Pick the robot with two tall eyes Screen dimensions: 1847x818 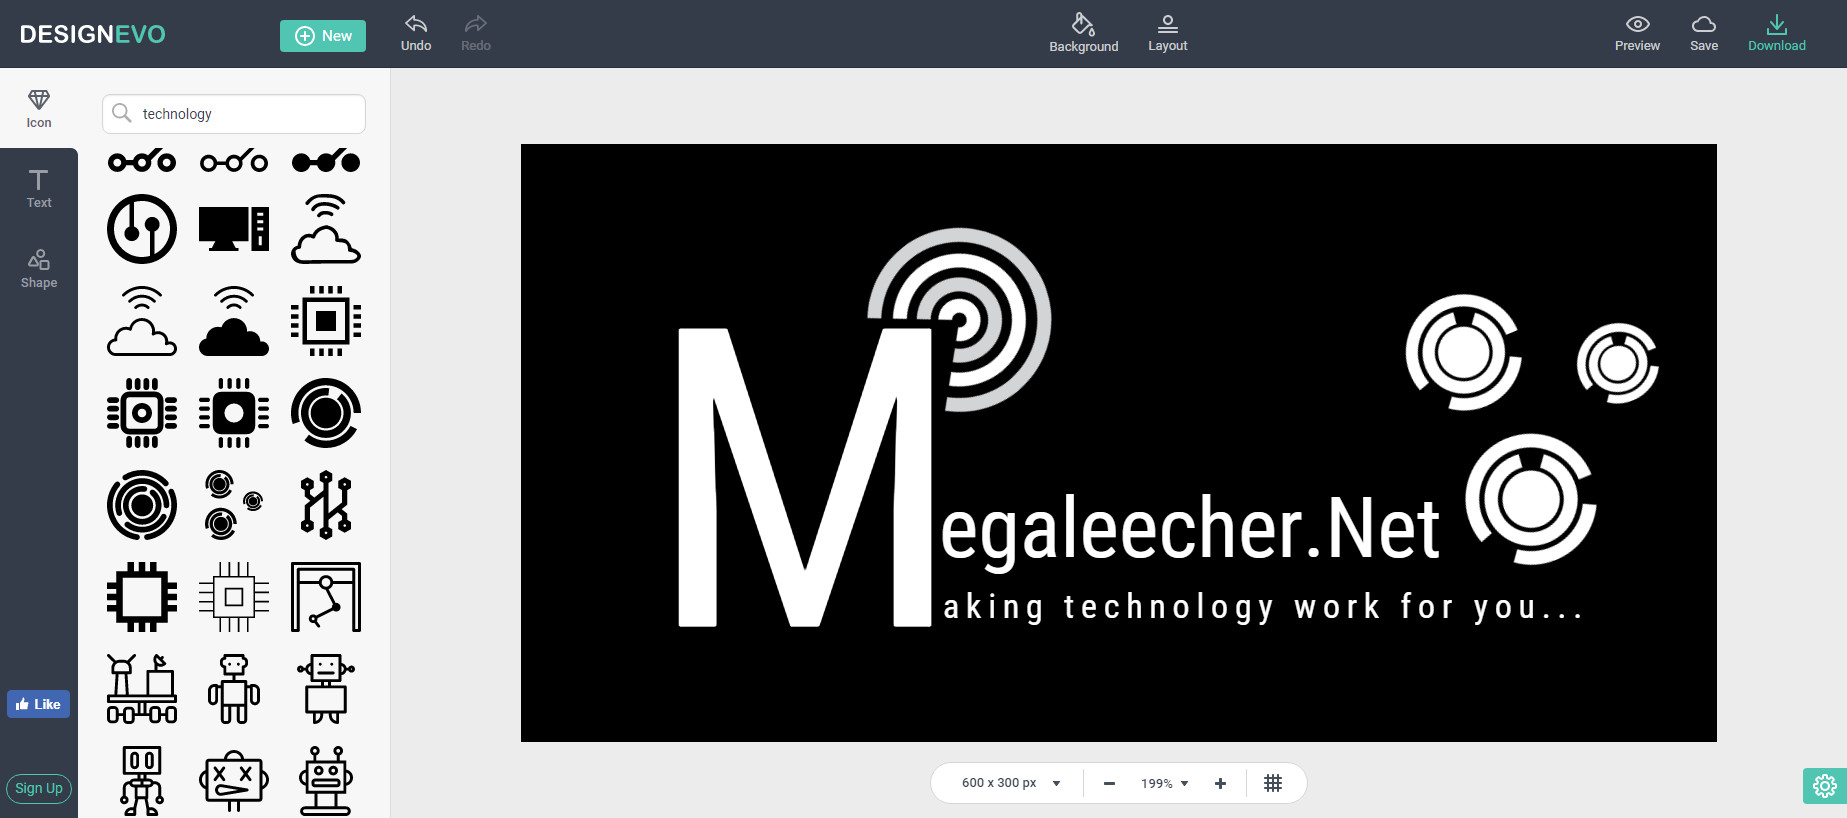tap(142, 781)
